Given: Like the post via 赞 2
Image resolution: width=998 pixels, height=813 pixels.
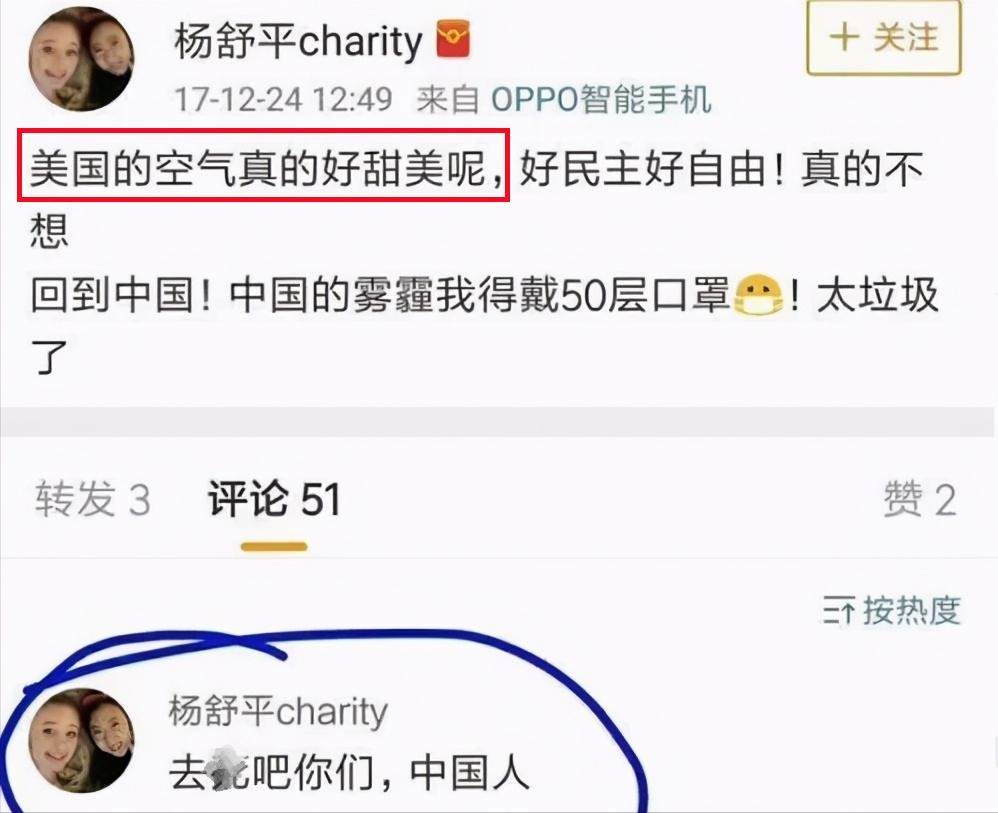Looking at the screenshot, I should [920, 498].
